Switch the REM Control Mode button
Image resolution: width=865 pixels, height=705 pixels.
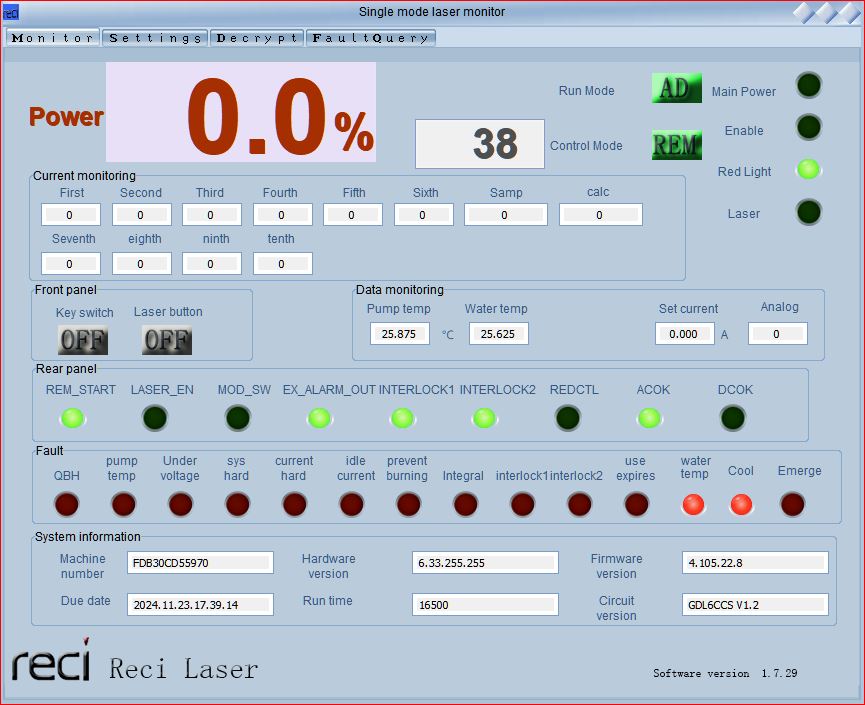coord(676,145)
